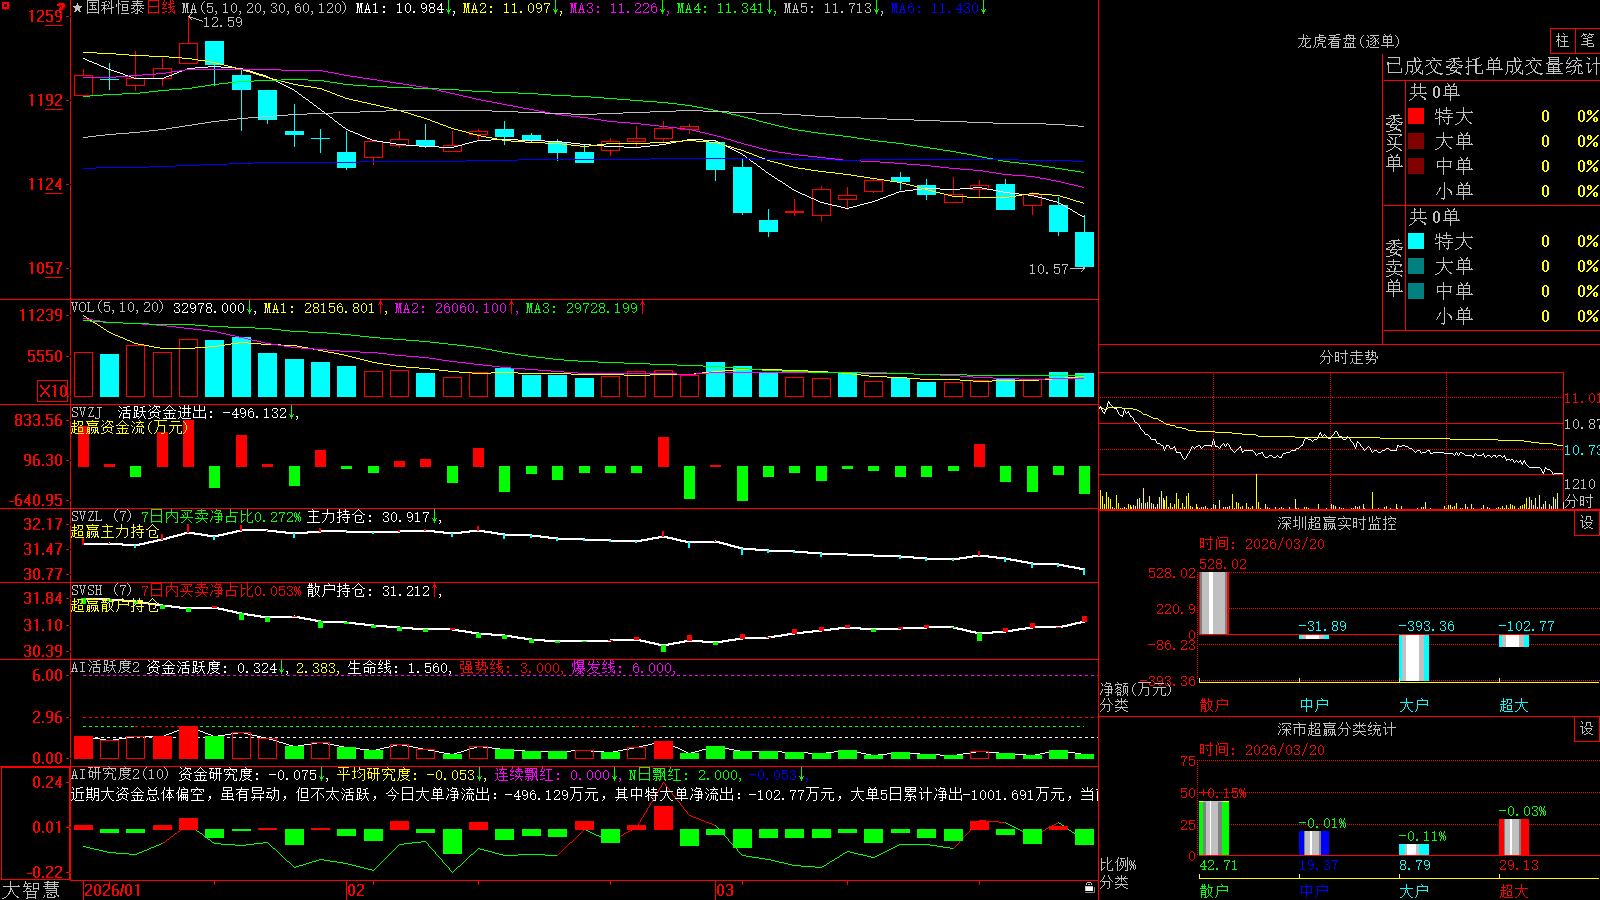Open 设 settings for 深市超赢分类统计

pos(1587,729)
